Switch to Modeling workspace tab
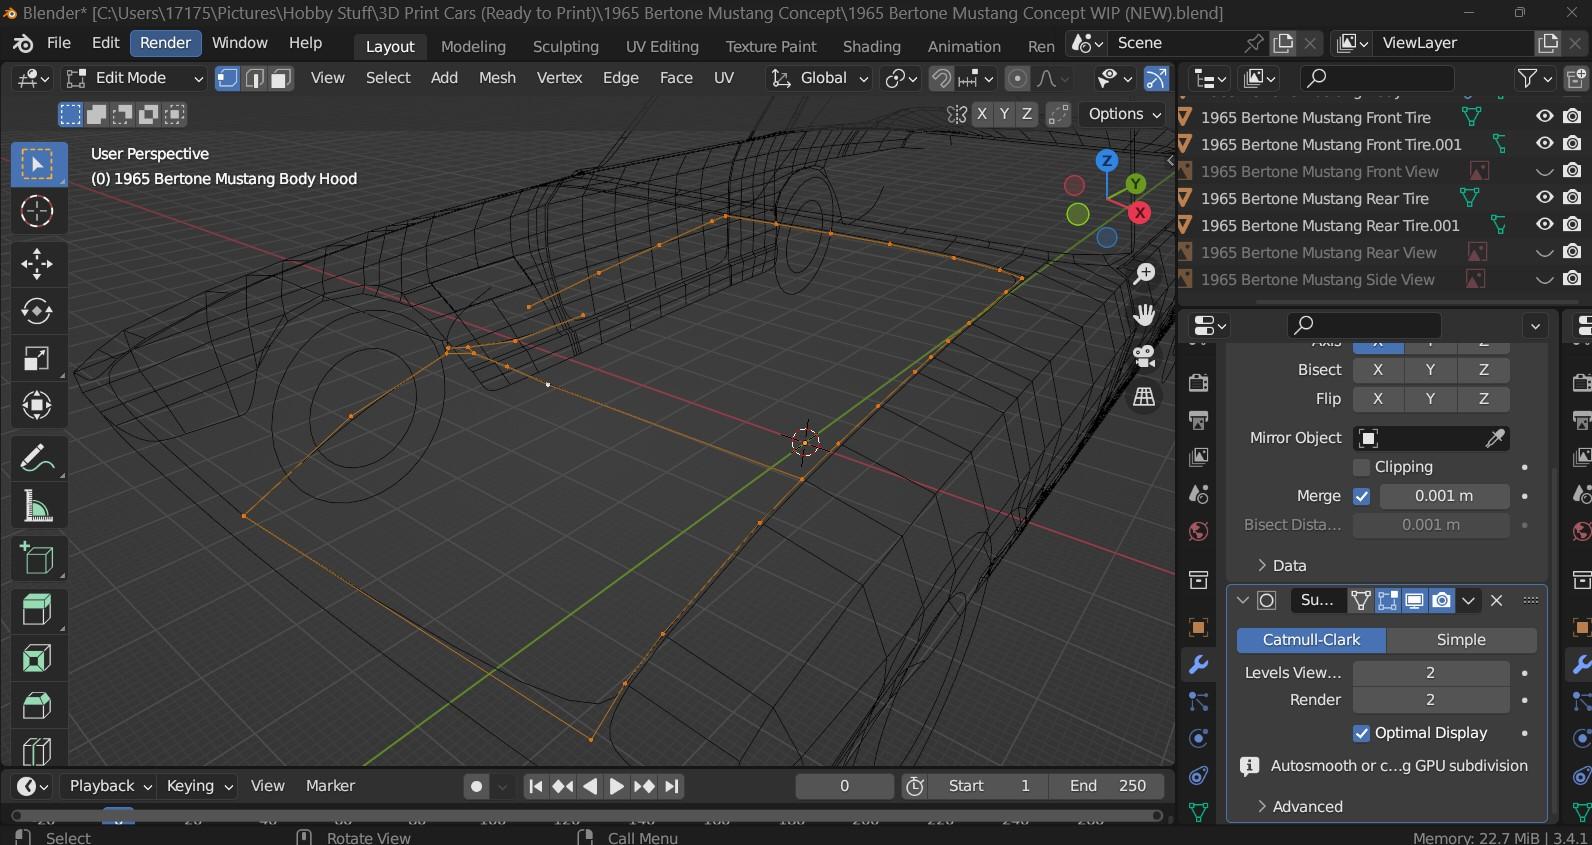This screenshot has width=1592, height=845. coord(473,47)
